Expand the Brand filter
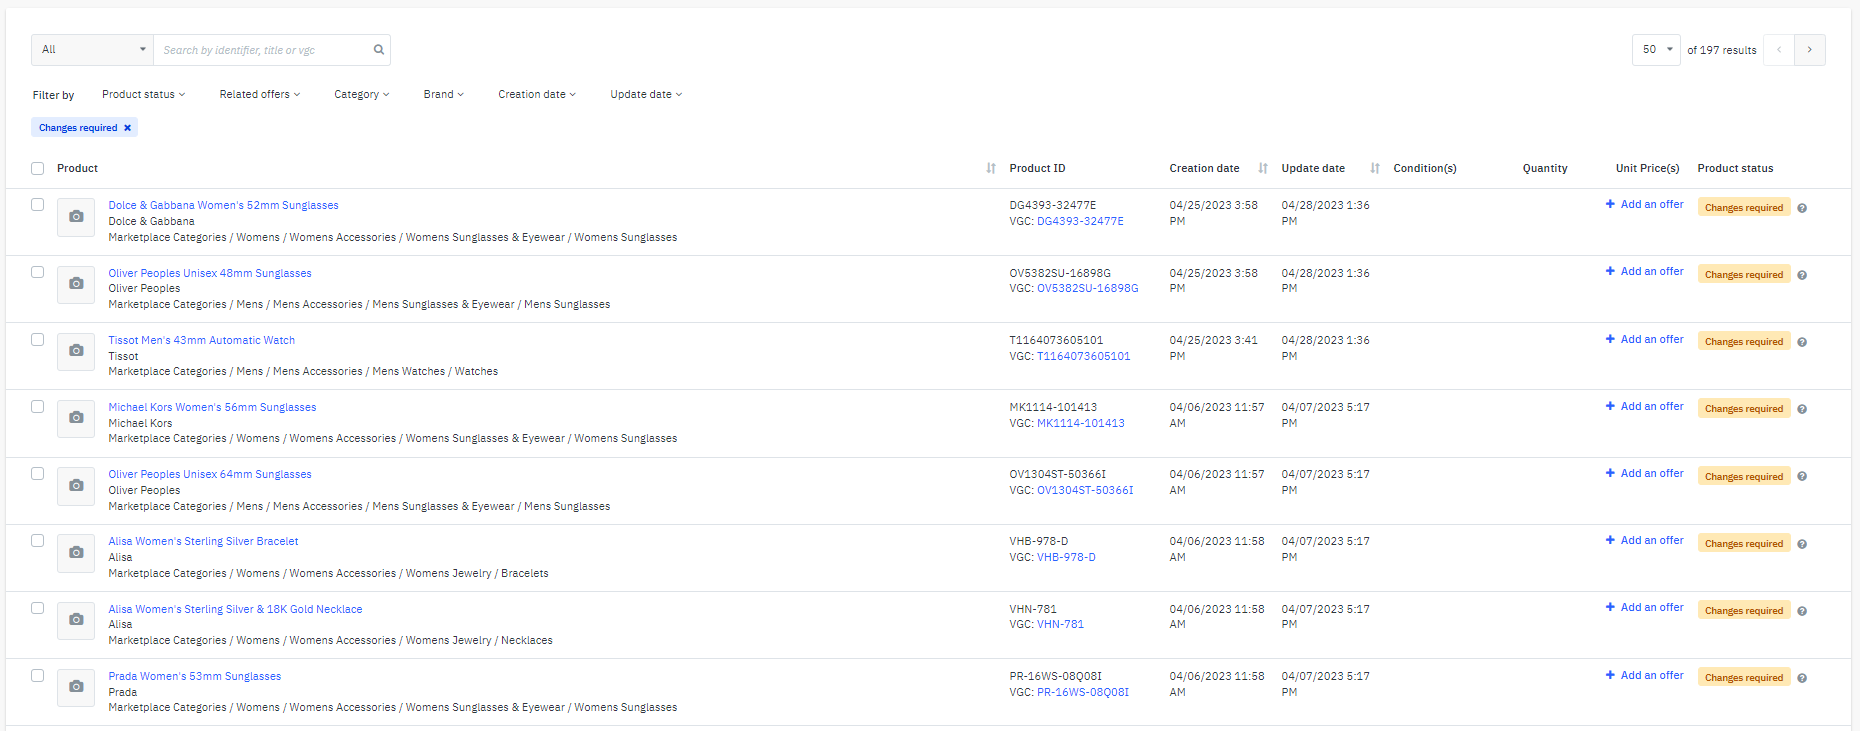1860x731 pixels. tap(443, 94)
